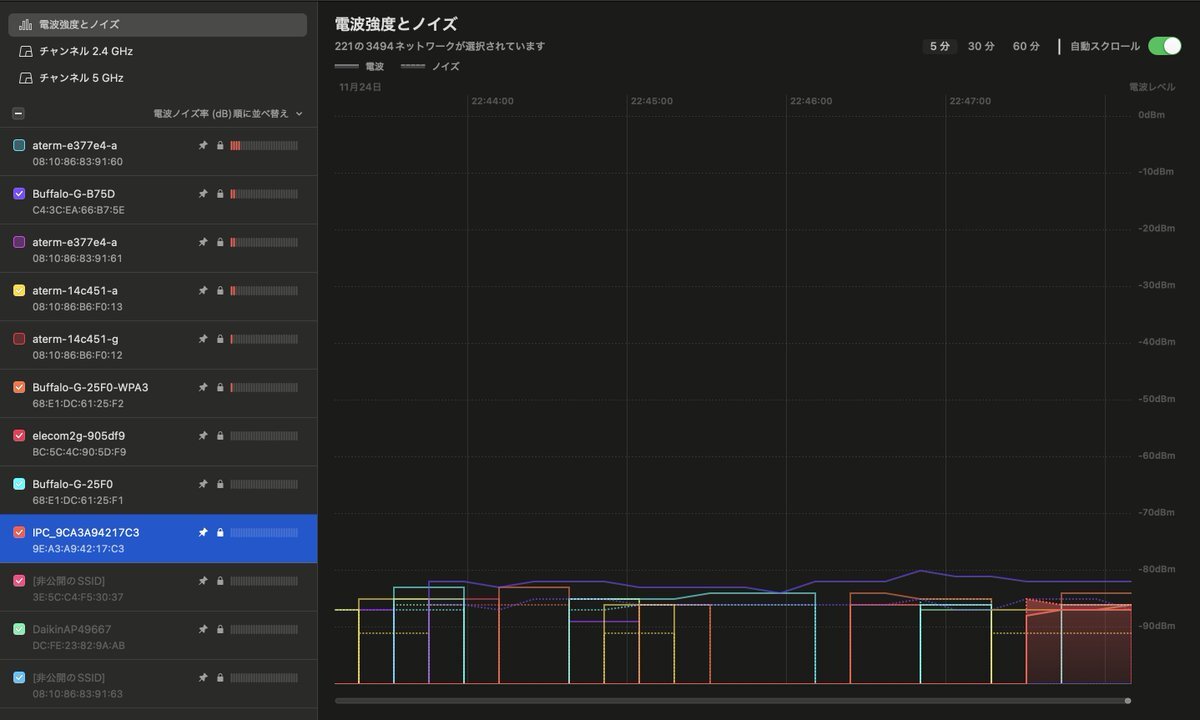Toggle the select-all networks checkbox

click(17, 114)
